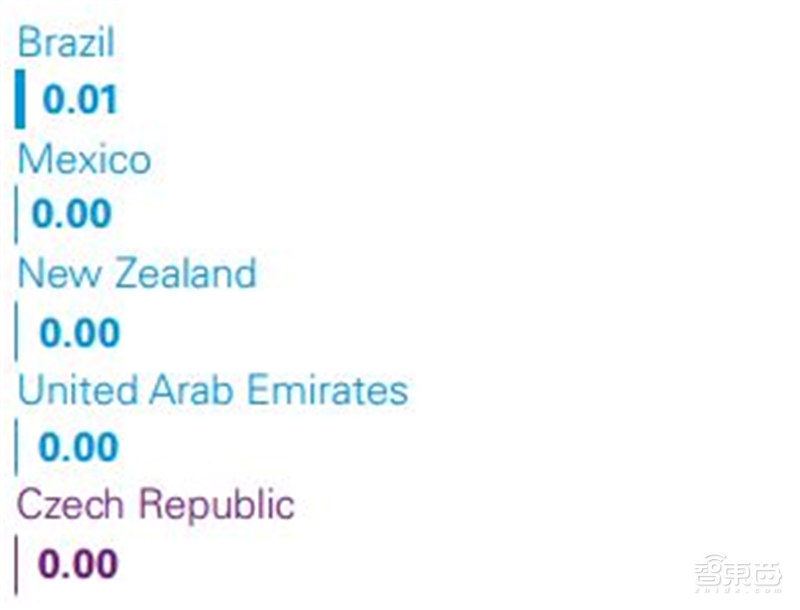Click the thin bar marker beside Mexico's value

coord(16,216)
